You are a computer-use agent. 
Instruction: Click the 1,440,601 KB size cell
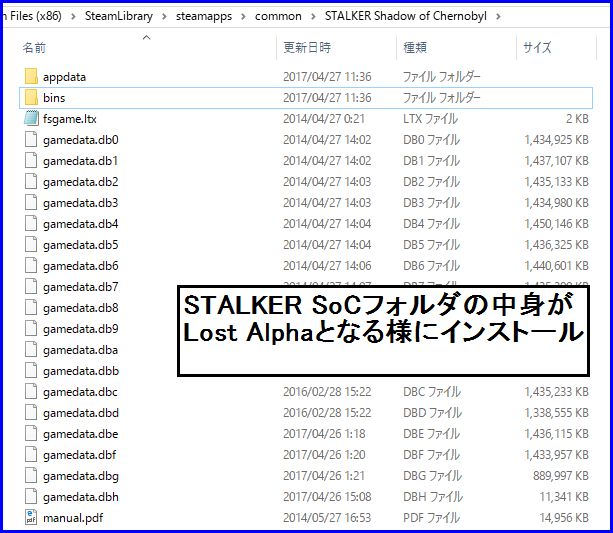557,266
